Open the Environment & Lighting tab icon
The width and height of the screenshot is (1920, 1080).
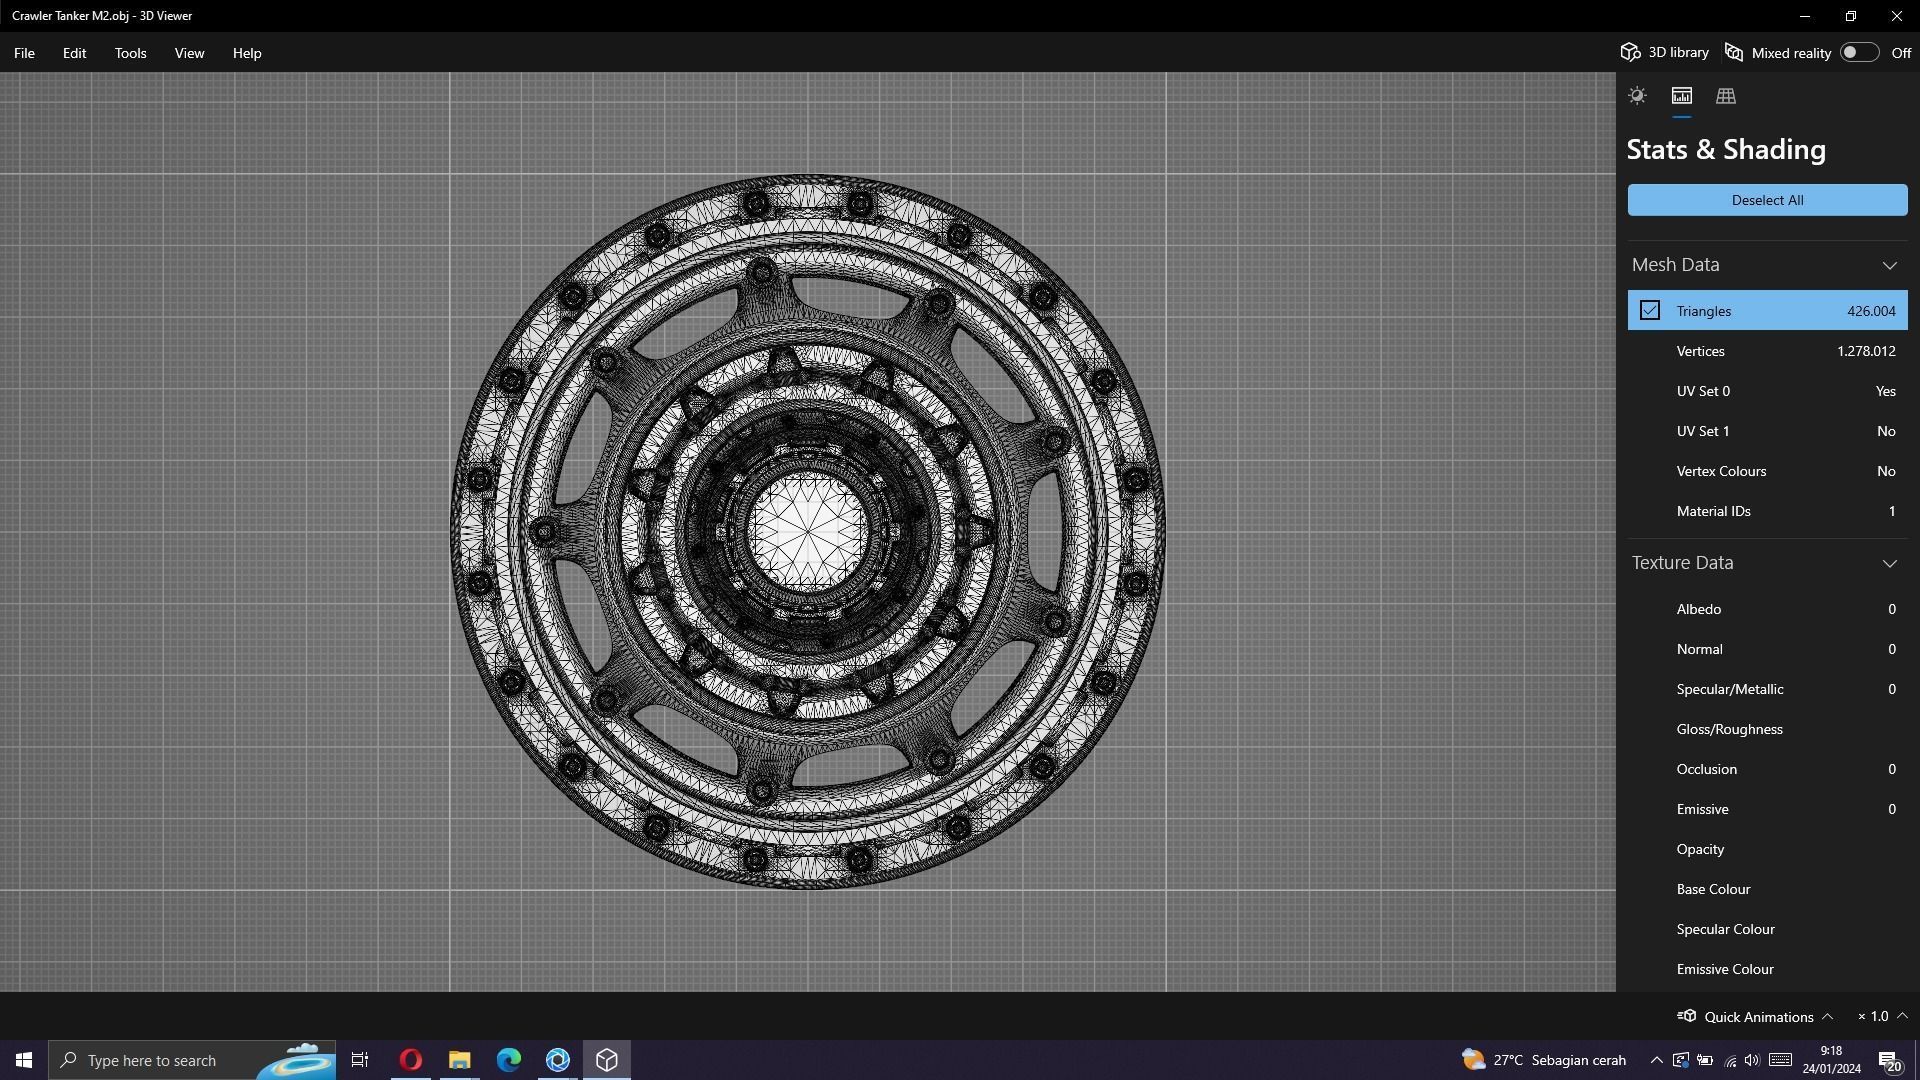(x=1637, y=96)
